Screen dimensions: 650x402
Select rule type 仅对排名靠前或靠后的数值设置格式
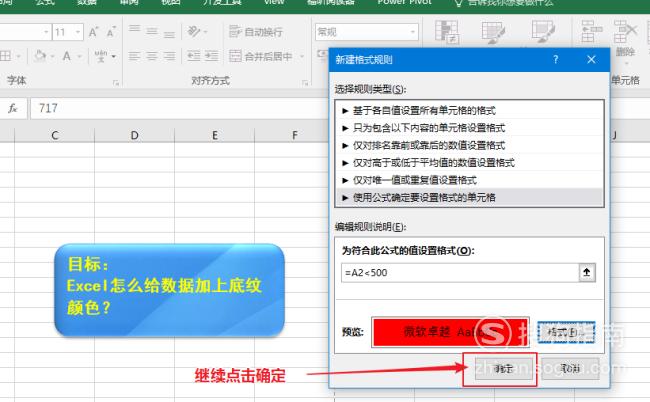click(469, 145)
